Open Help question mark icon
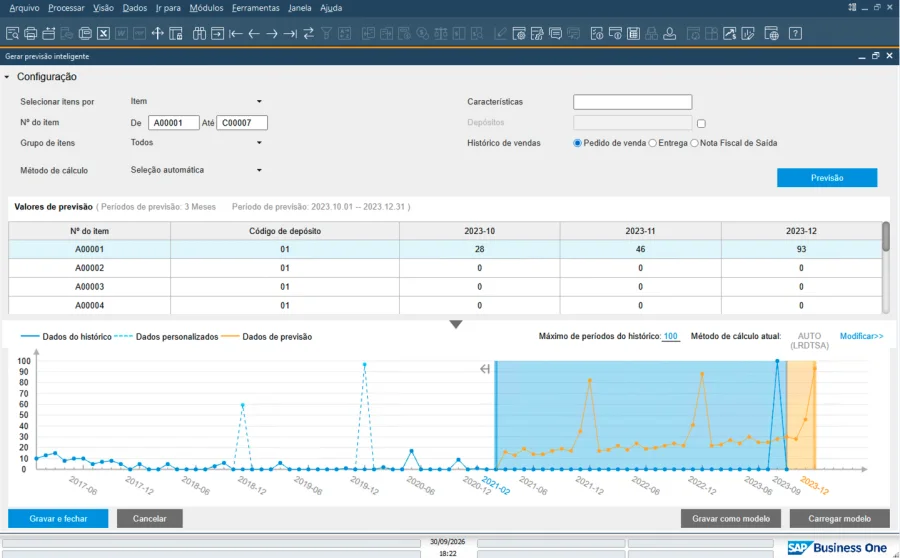 (796, 33)
